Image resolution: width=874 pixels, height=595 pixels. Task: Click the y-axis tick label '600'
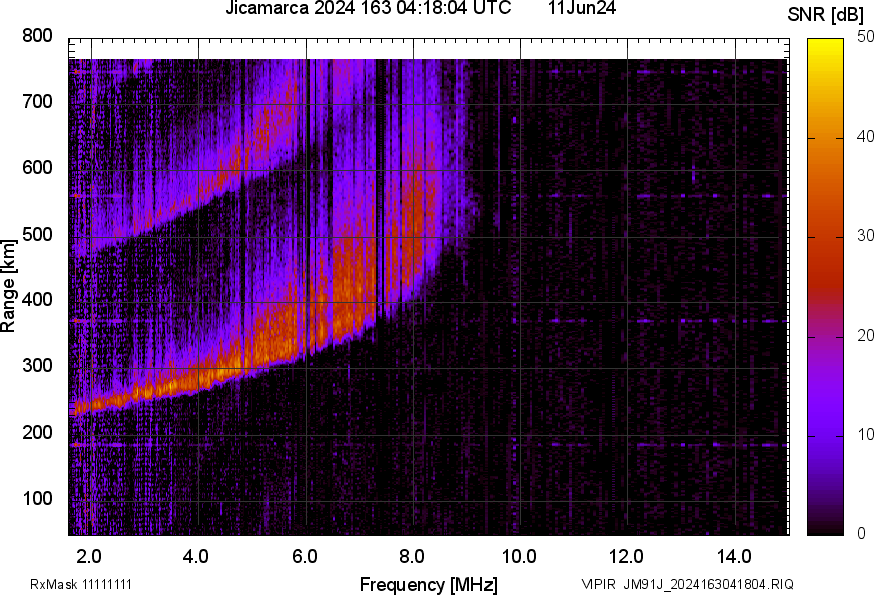[x=37, y=168]
